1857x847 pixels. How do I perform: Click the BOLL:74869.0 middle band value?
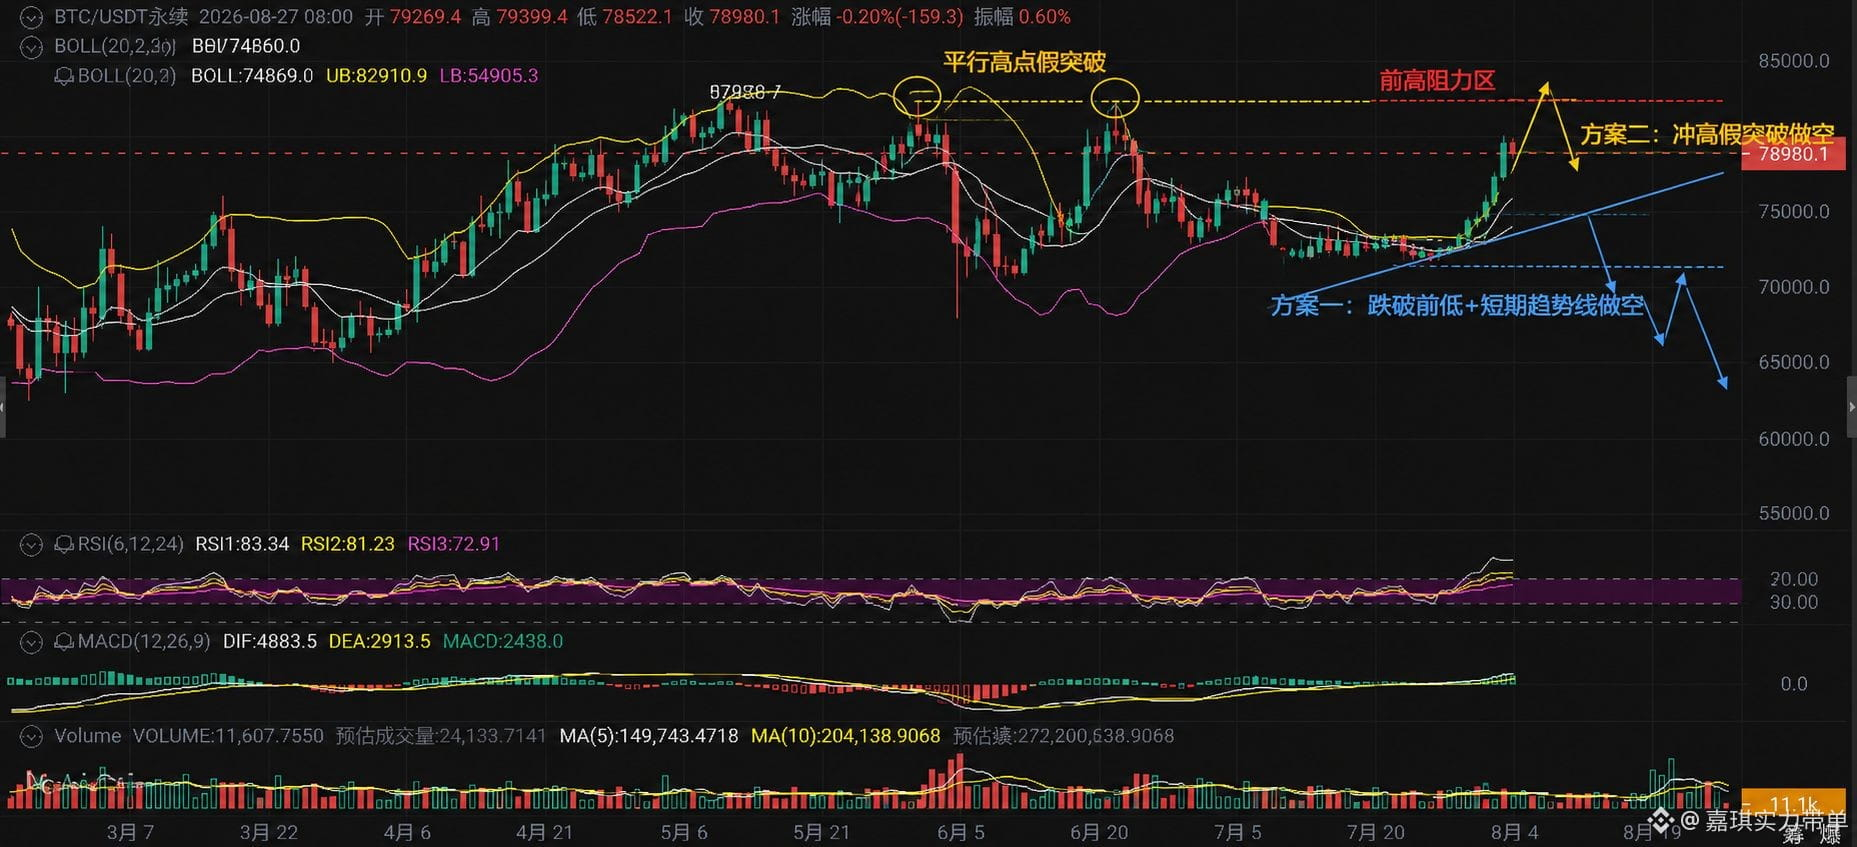point(252,76)
